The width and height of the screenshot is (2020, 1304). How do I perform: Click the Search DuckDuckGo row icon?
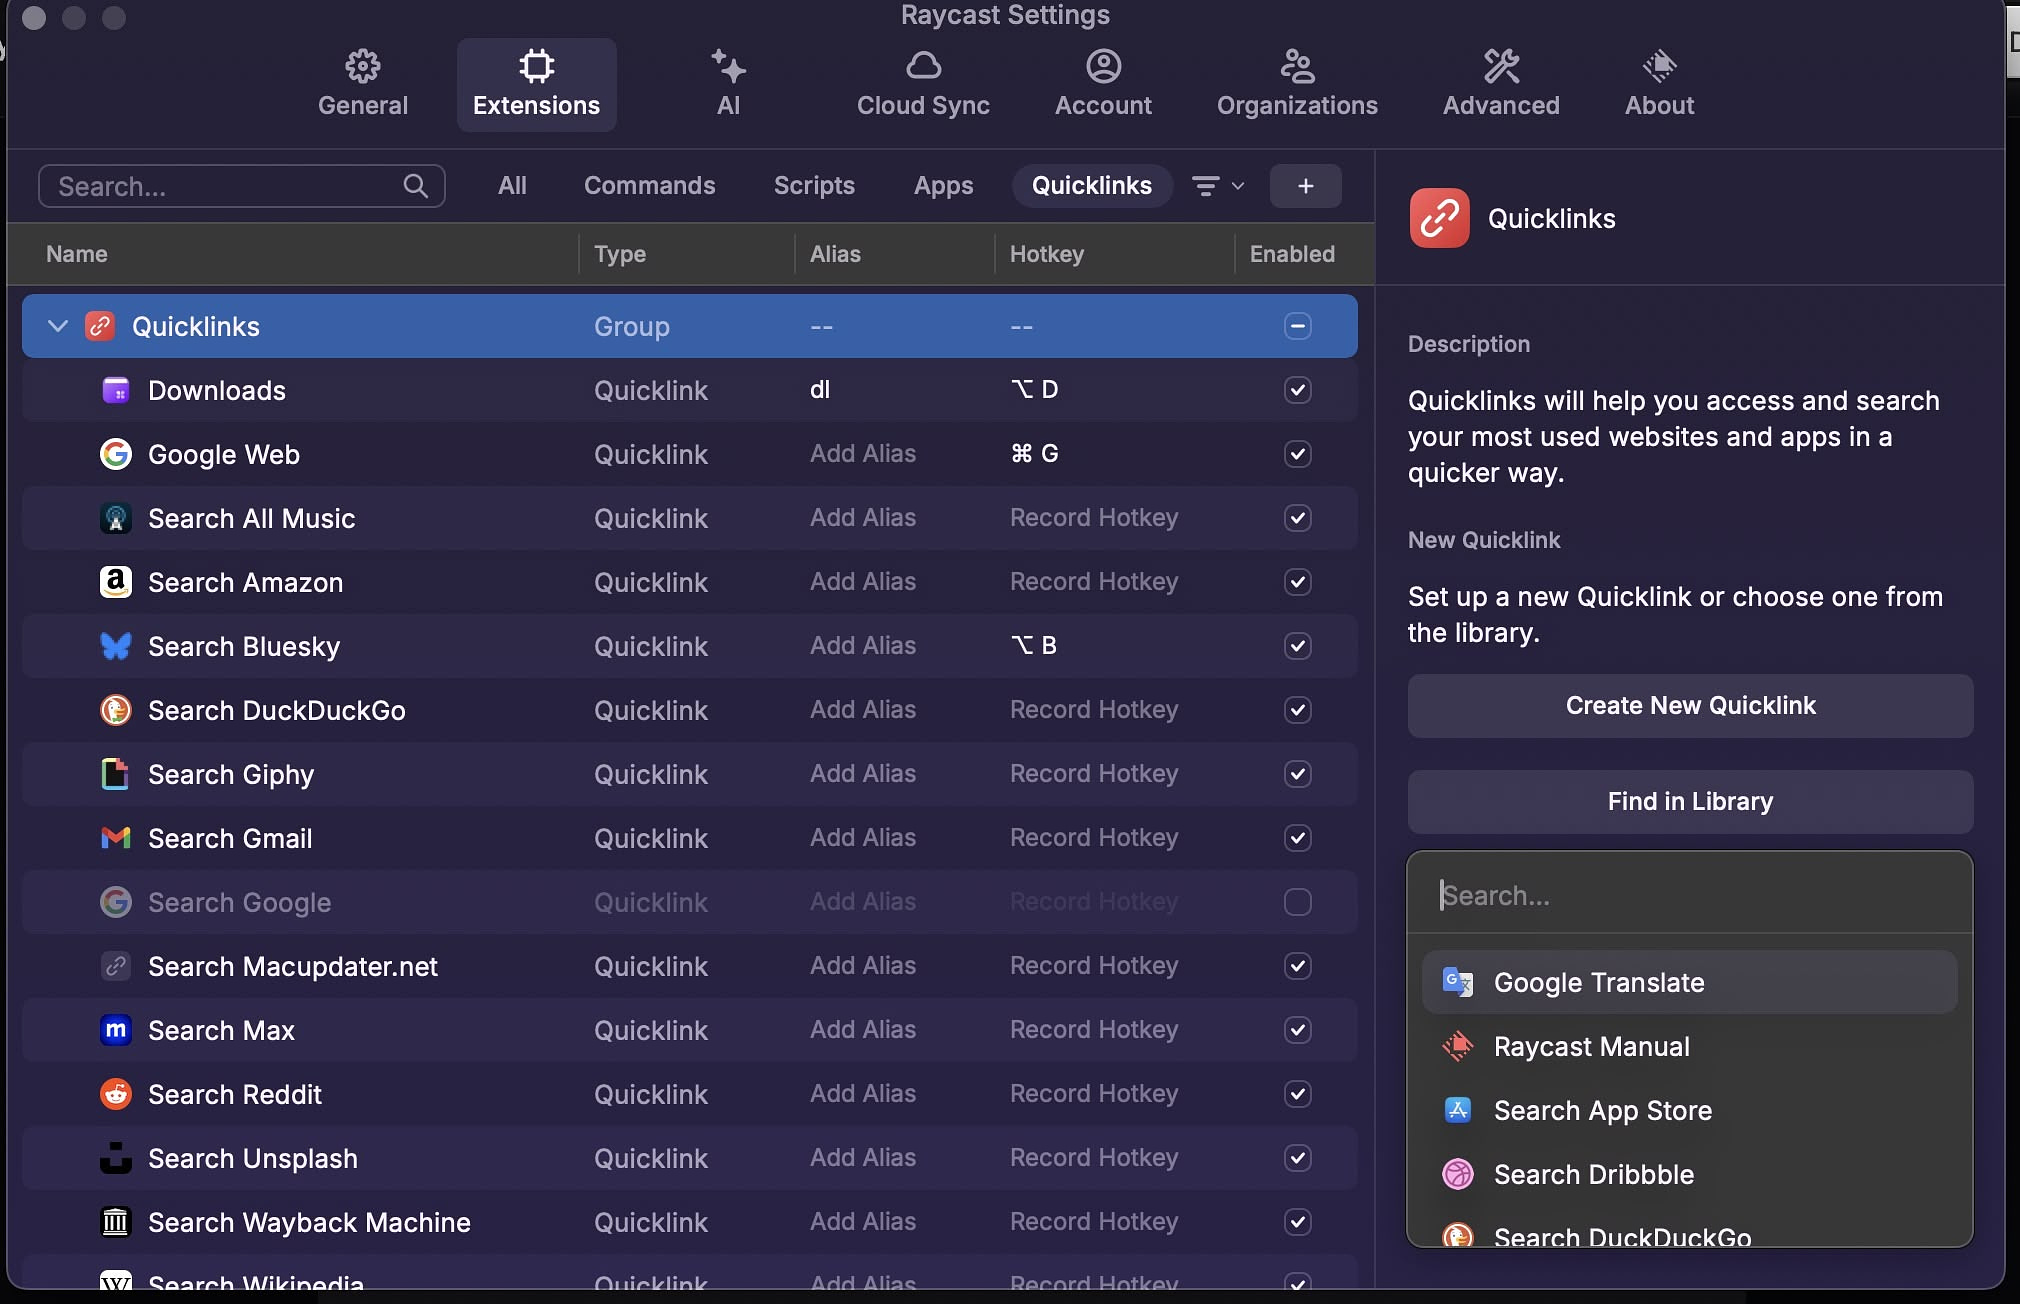tap(116, 710)
